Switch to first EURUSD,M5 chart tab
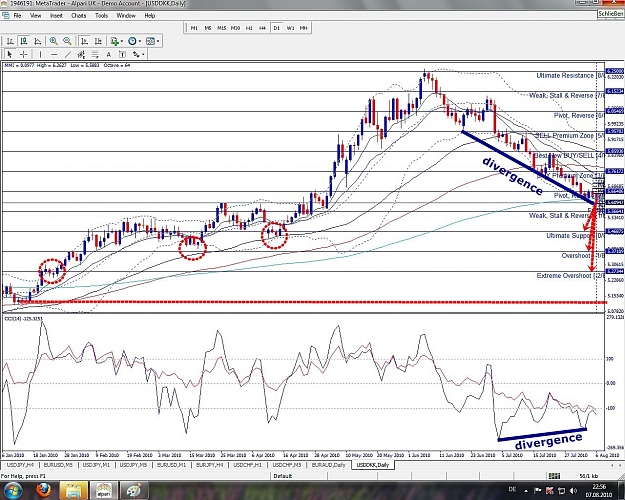625x500 pixels. point(58,465)
